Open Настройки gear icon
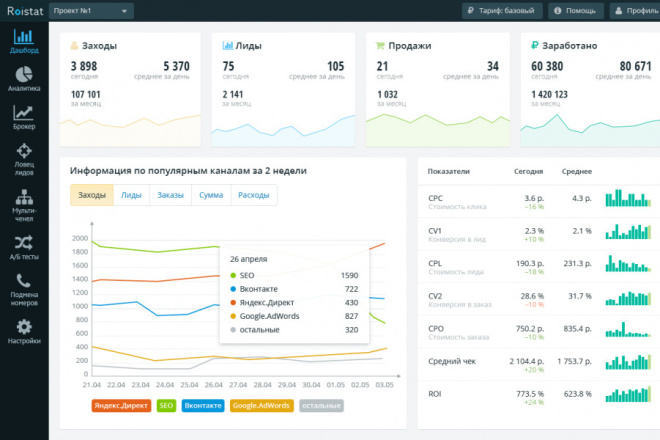The width and height of the screenshot is (660, 440). tap(24, 327)
